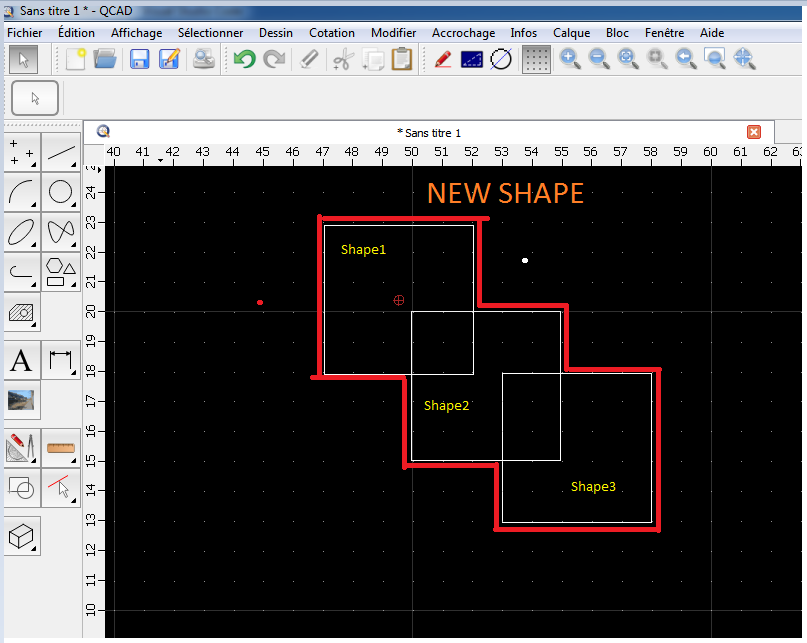Click the Shape1 label in drawing
Screen dimensions: 807x643
[363, 250]
